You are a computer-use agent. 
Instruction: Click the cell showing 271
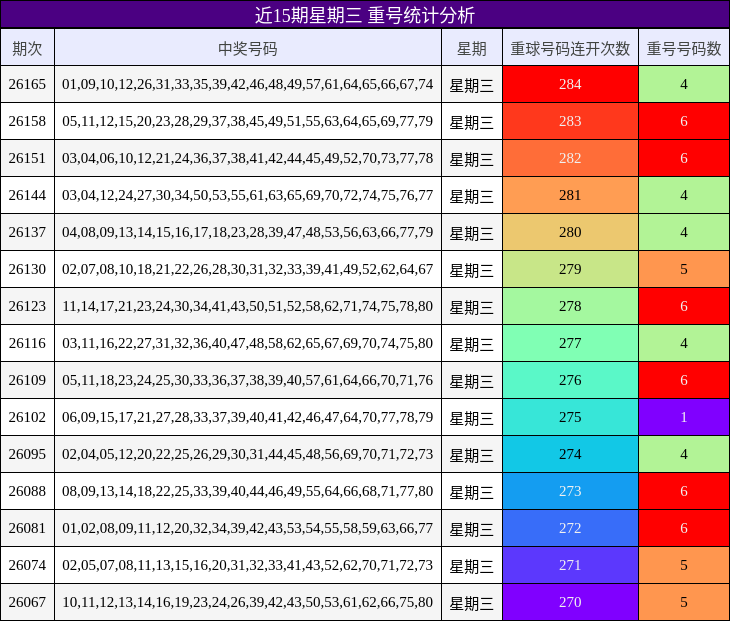570,565
